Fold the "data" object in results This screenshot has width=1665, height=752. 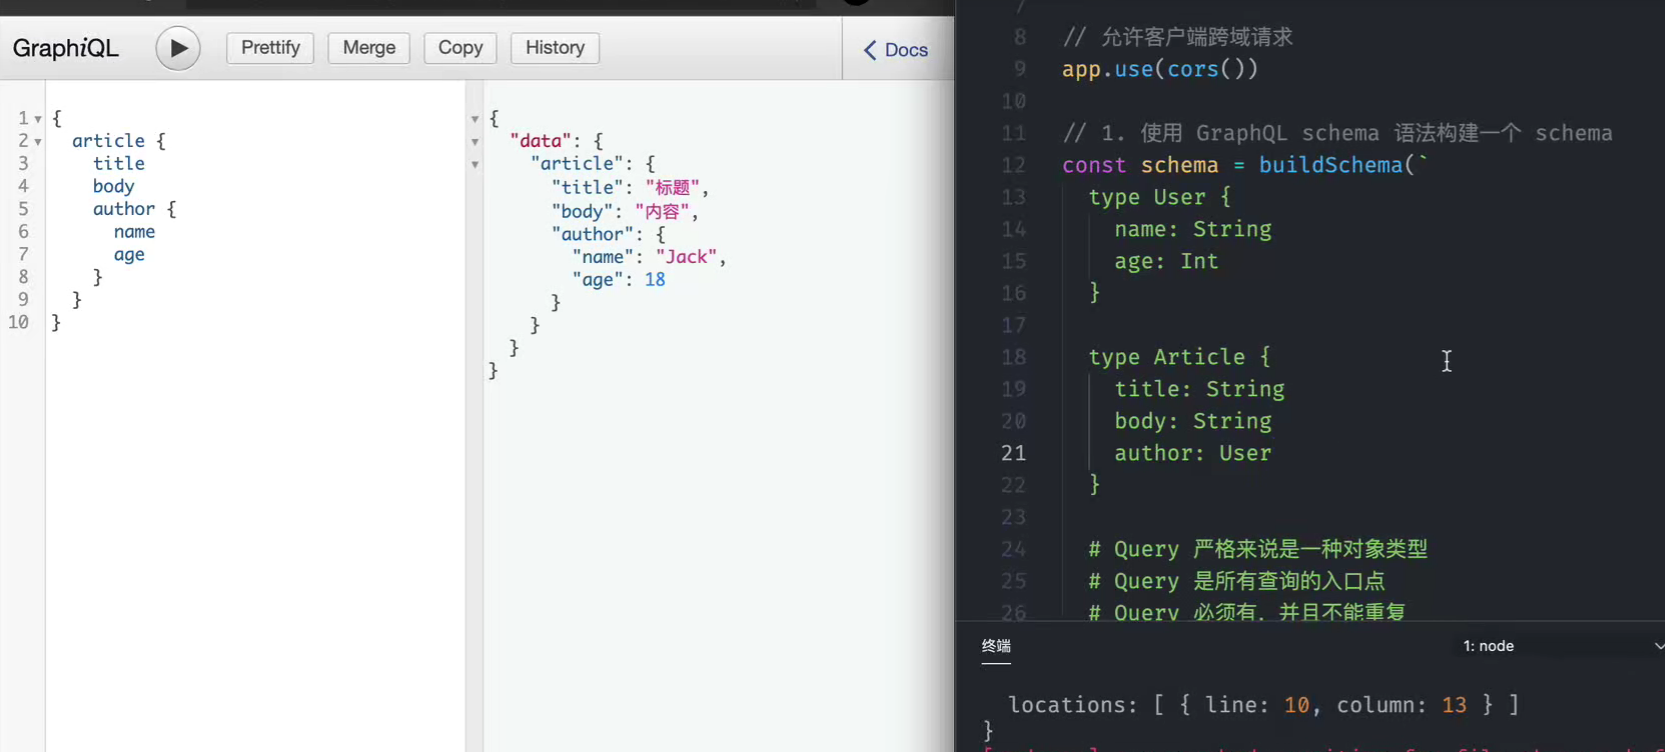(x=475, y=142)
